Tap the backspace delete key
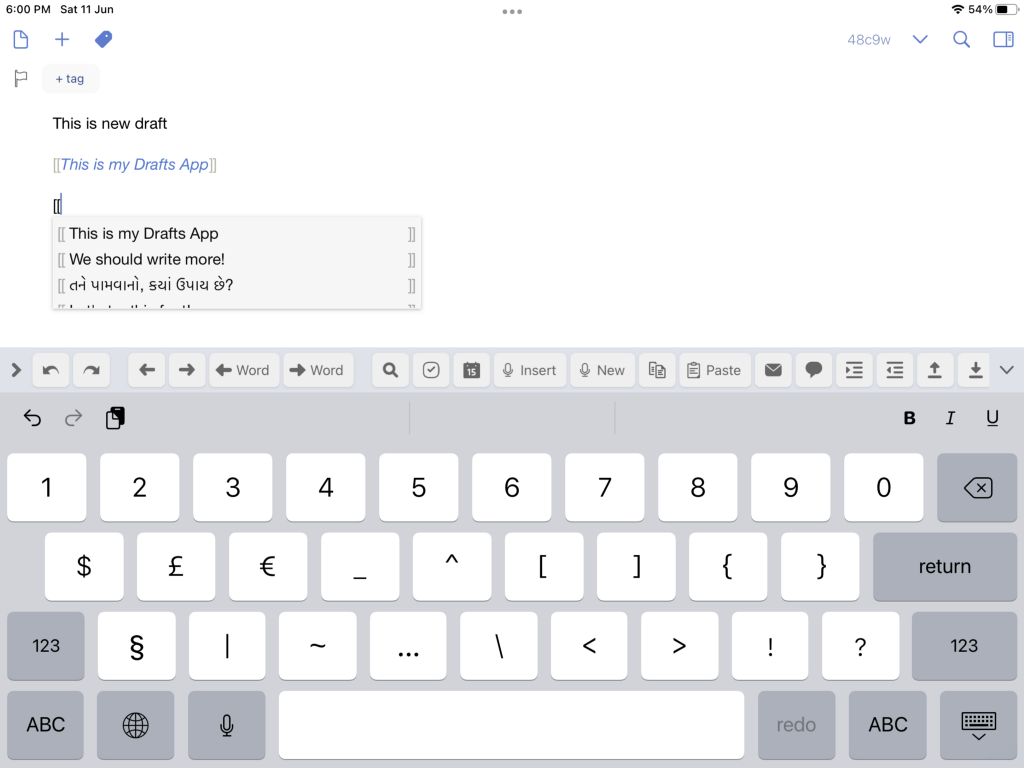The image size is (1024, 768). 977,488
